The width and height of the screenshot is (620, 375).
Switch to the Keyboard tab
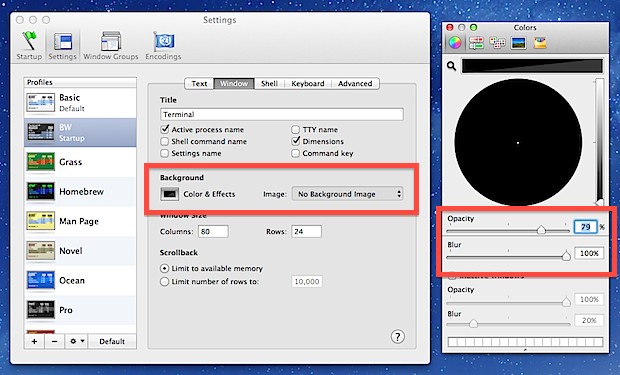pyautogui.click(x=308, y=83)
